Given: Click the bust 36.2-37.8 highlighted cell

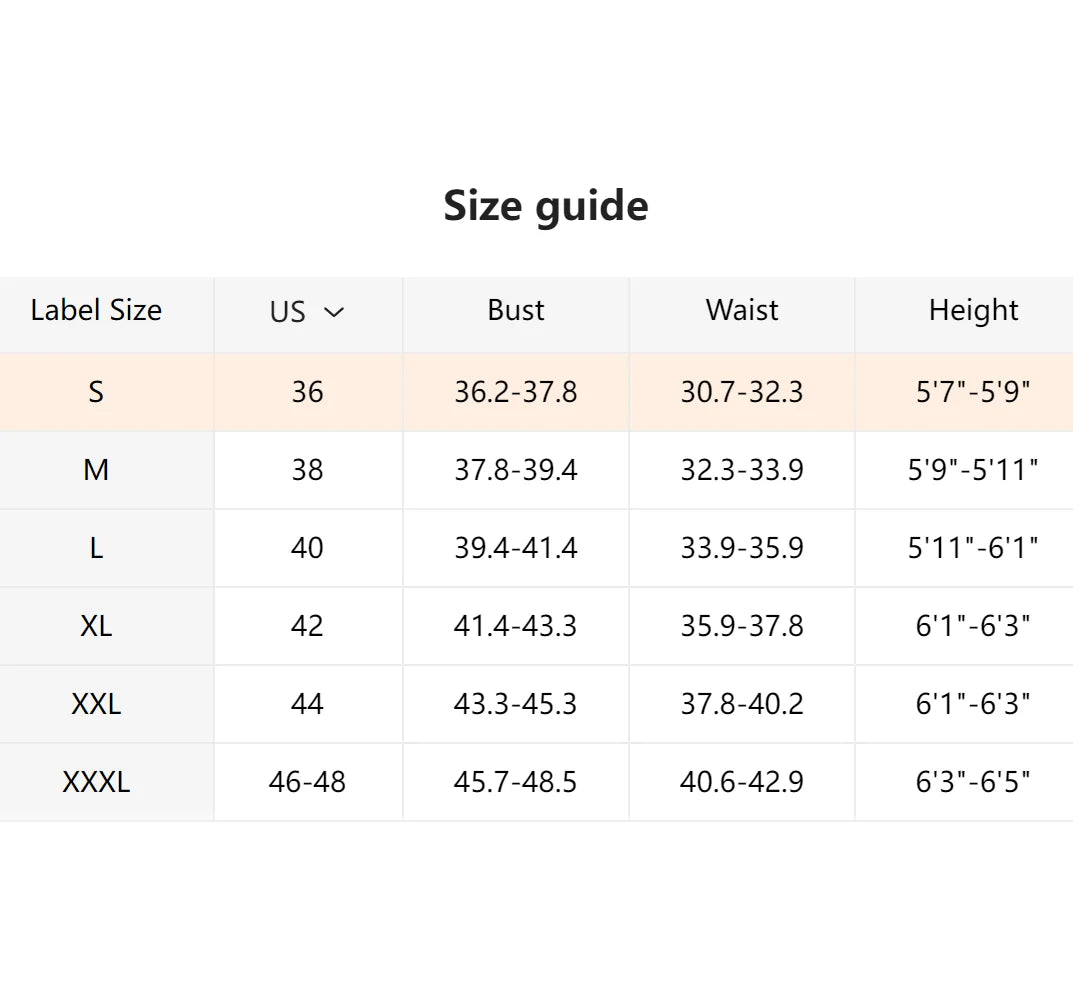Looking at the screenshot, I should [x=516, y=392].
